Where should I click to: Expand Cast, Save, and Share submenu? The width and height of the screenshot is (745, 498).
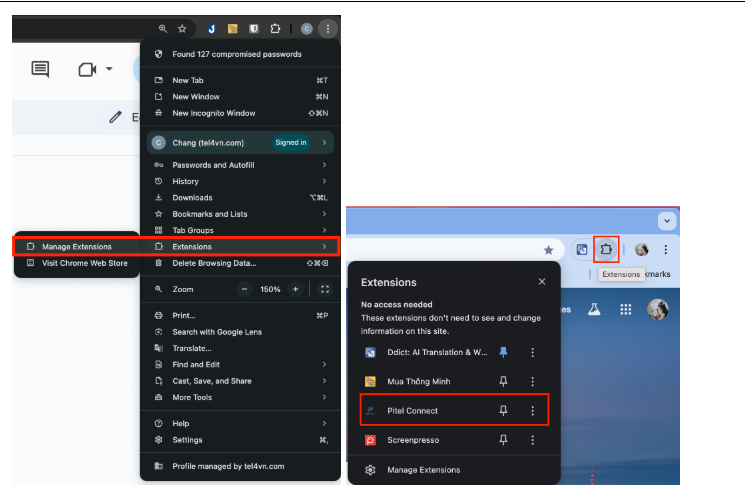[x=240, y=381]
